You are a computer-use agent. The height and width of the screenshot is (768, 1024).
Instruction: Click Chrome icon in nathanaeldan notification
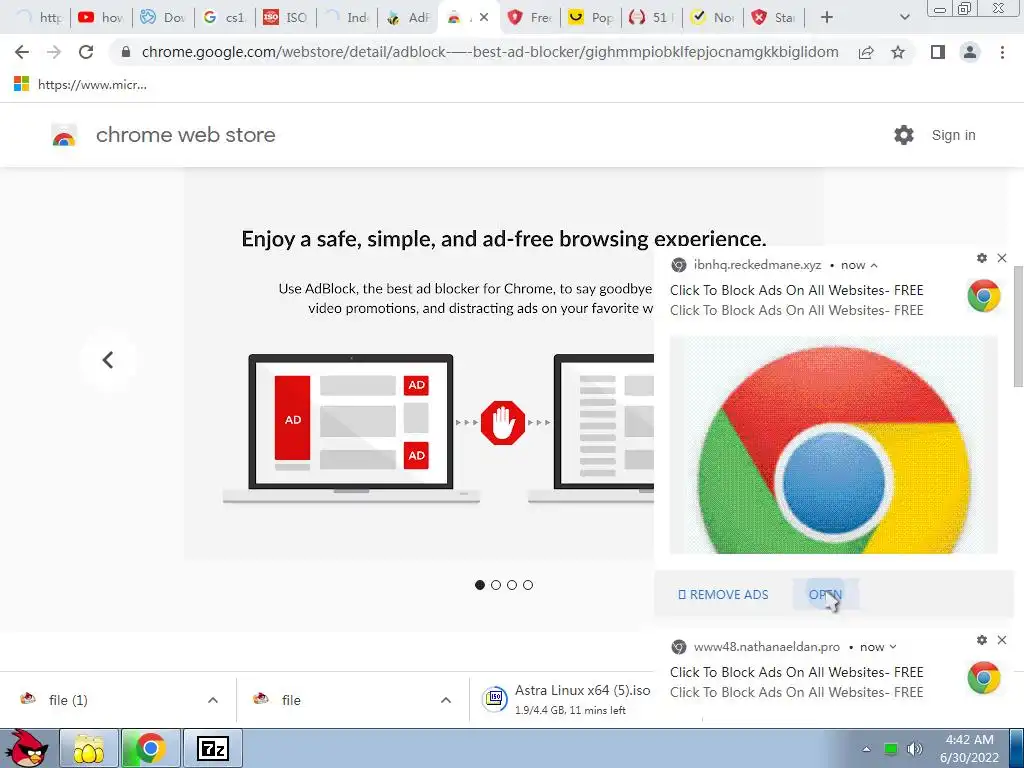coord(984,679)
